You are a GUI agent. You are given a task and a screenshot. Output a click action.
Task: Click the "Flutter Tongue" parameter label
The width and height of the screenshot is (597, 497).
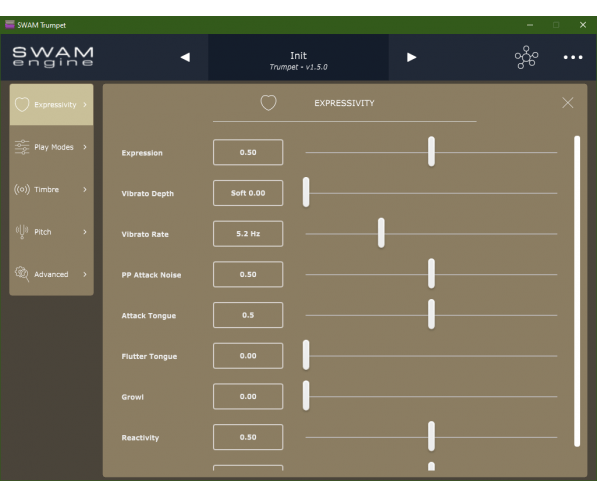click(149, 356)
